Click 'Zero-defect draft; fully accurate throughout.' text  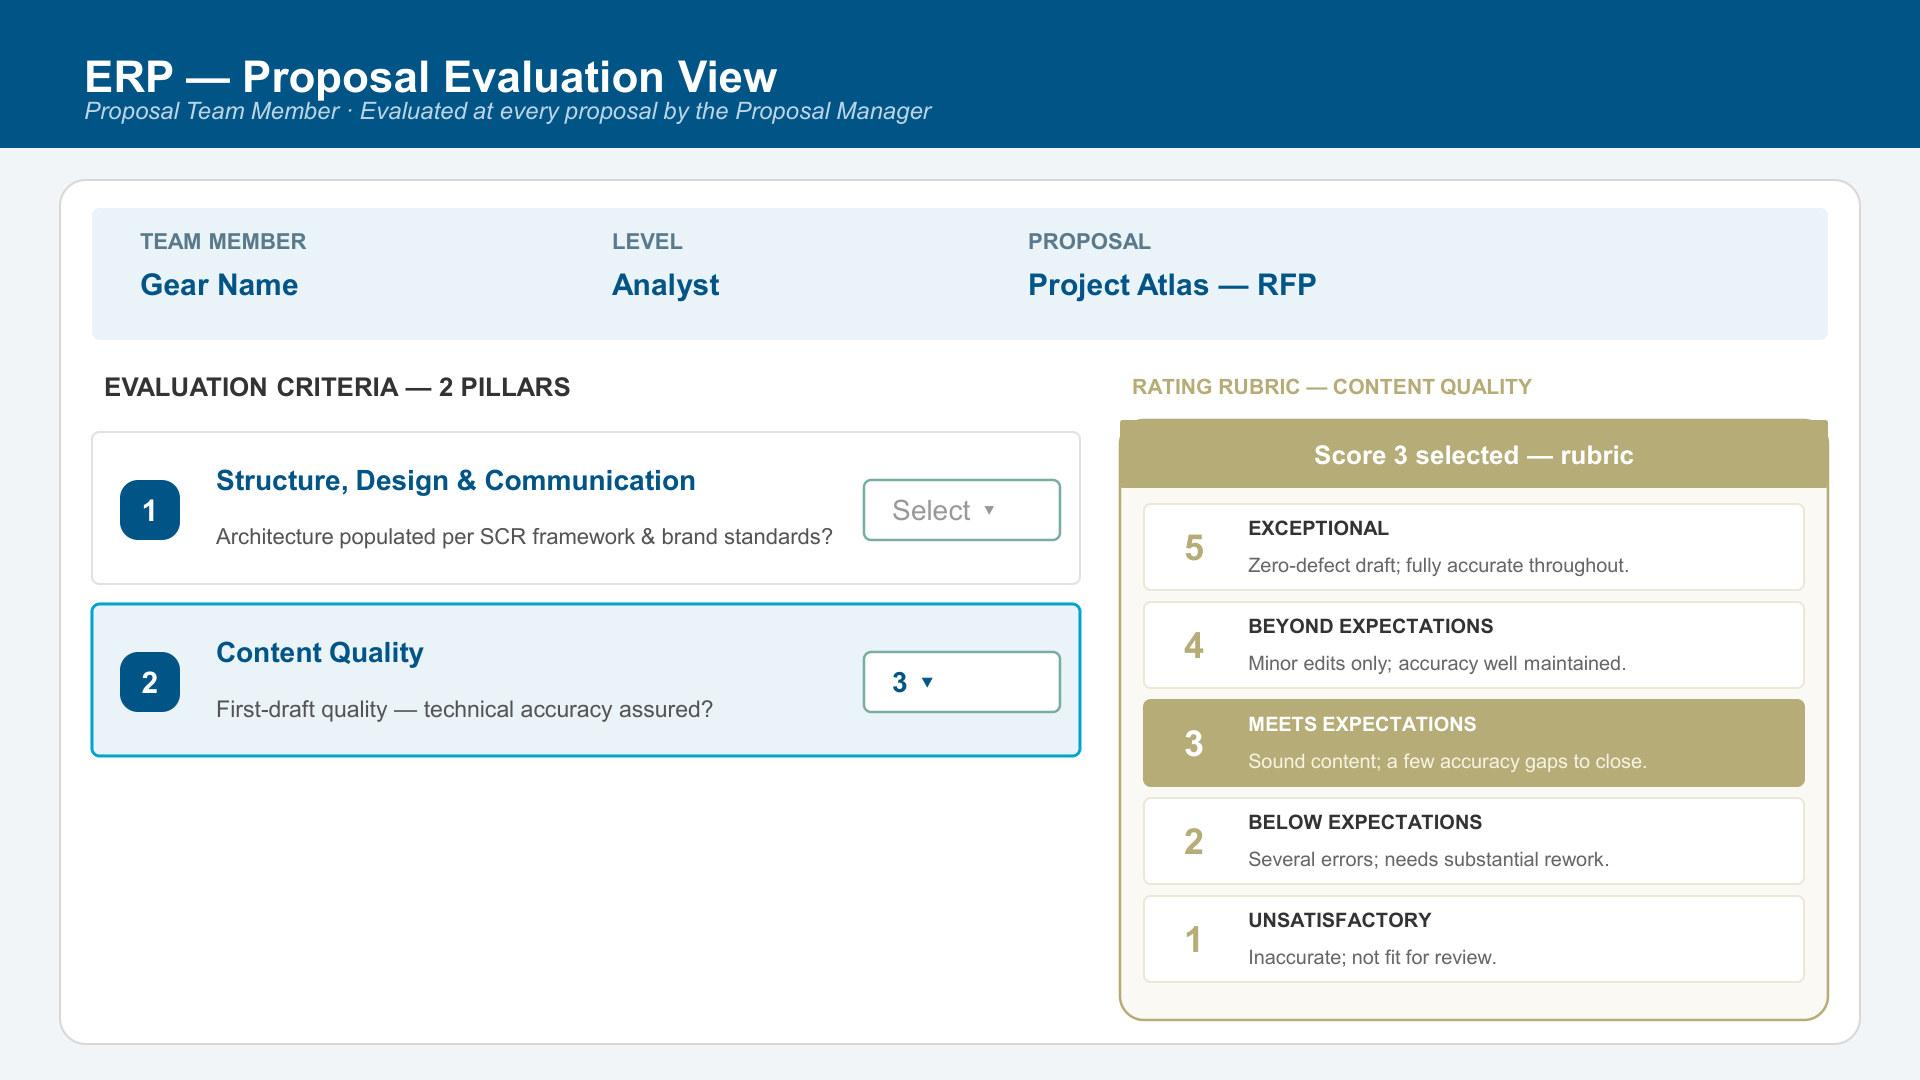(x=1438, y=566)
